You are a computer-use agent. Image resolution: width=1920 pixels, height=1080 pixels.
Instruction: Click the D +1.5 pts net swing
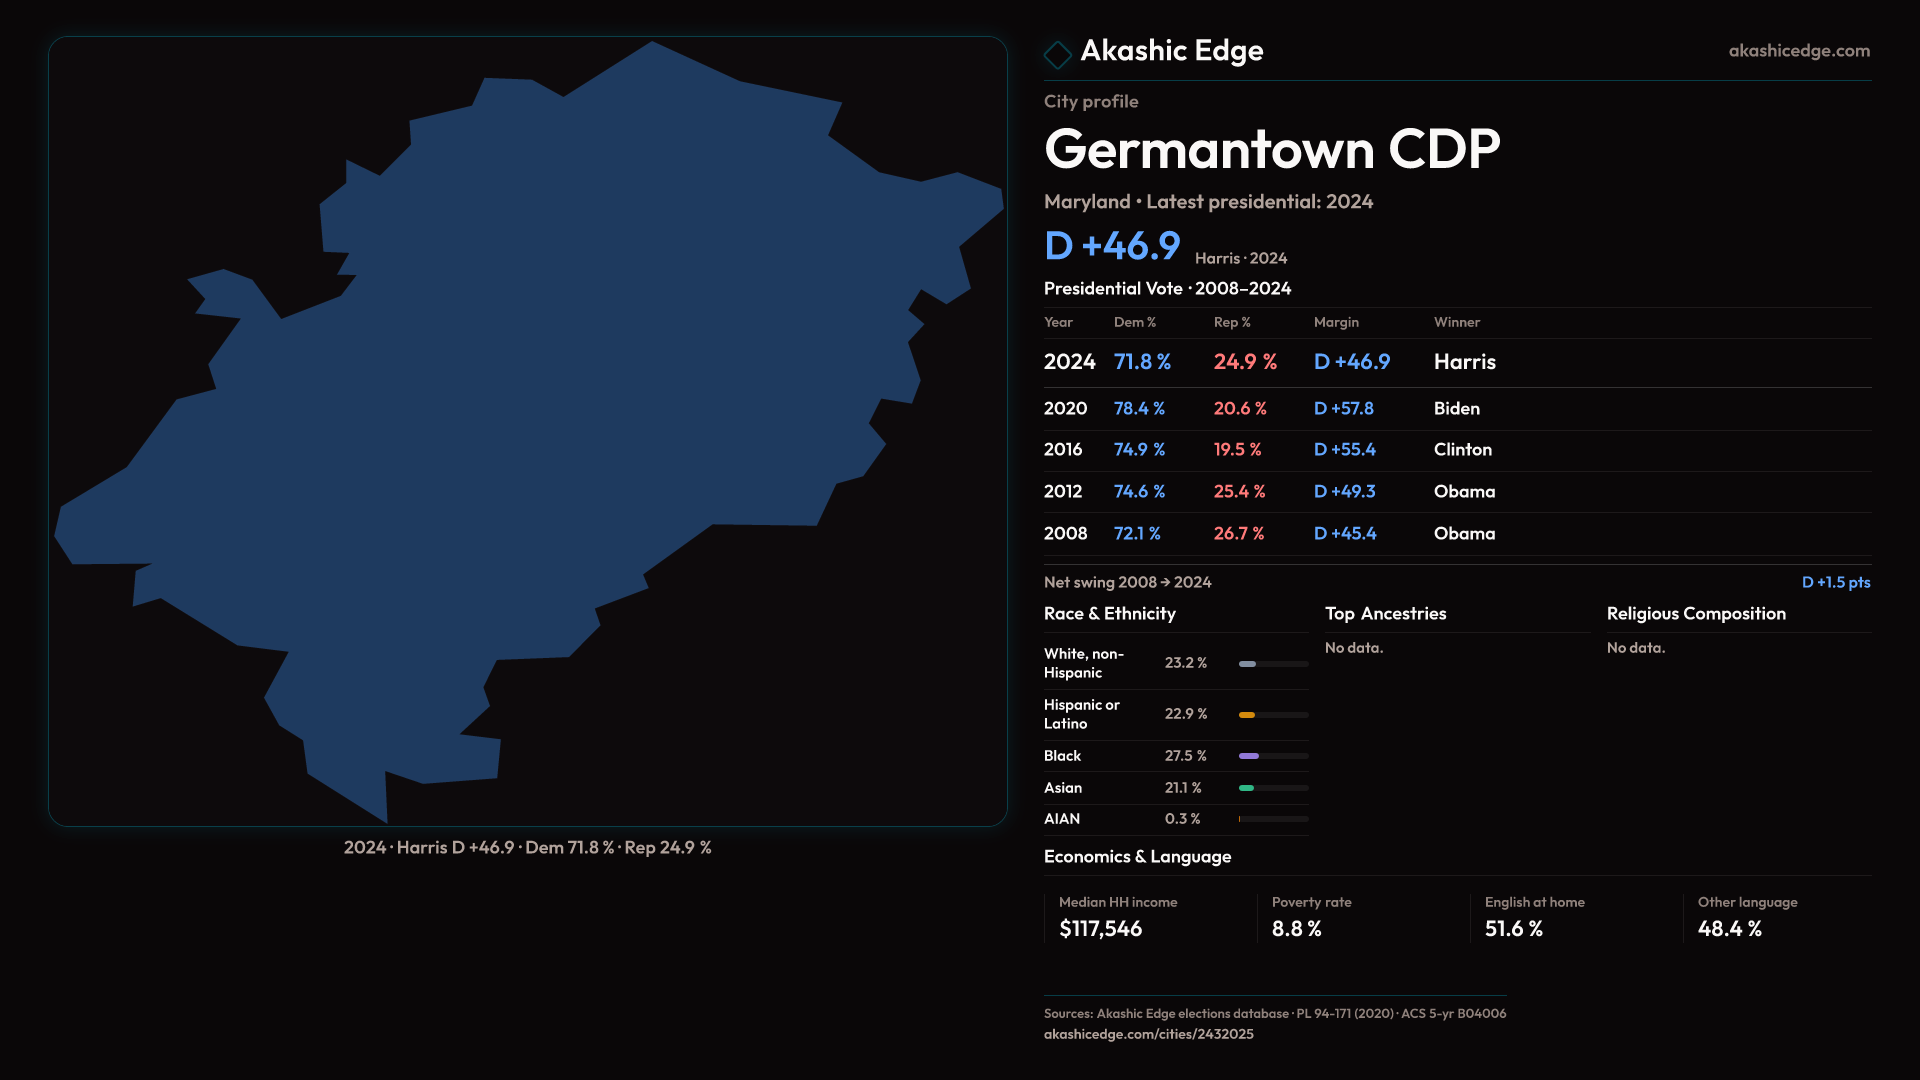1835,582
